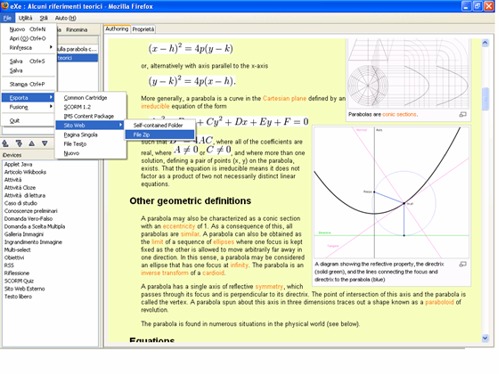Screen dimensions: 500x374
Task: Add the Domanda a Scelta Multipla iDevice
Action: pos(35,226)
